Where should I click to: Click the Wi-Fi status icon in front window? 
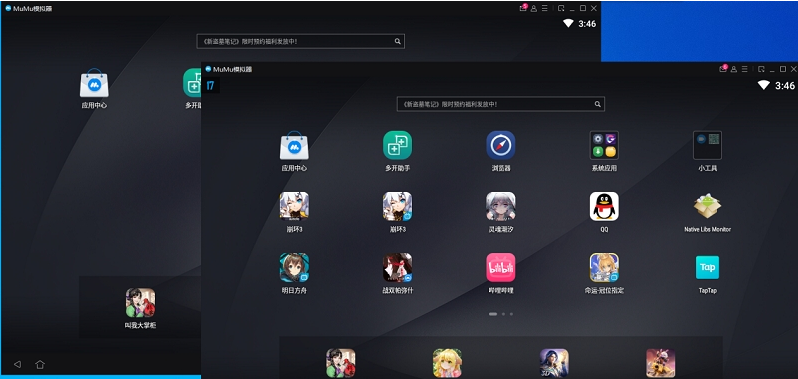tap(763, 85)
